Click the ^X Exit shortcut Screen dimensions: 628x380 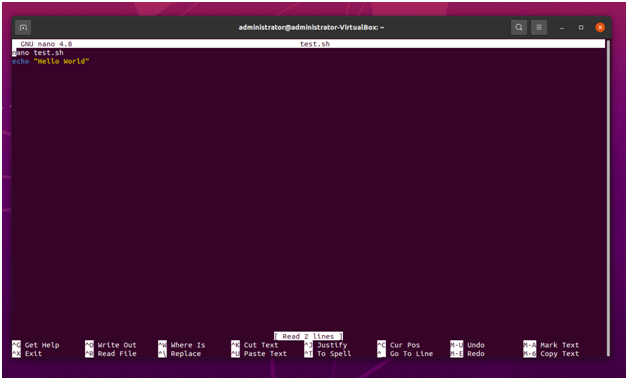coord(27,354)
